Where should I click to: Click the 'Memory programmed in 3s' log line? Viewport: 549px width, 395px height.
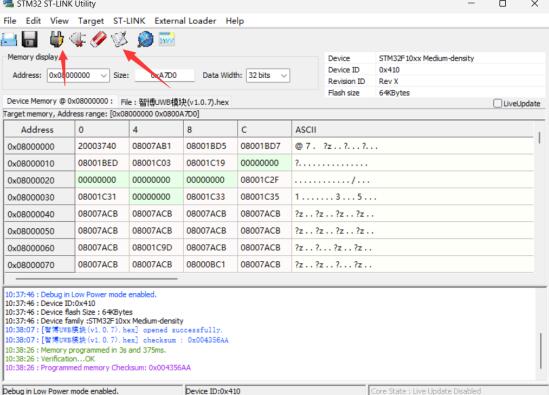click(x=85, y=350)
